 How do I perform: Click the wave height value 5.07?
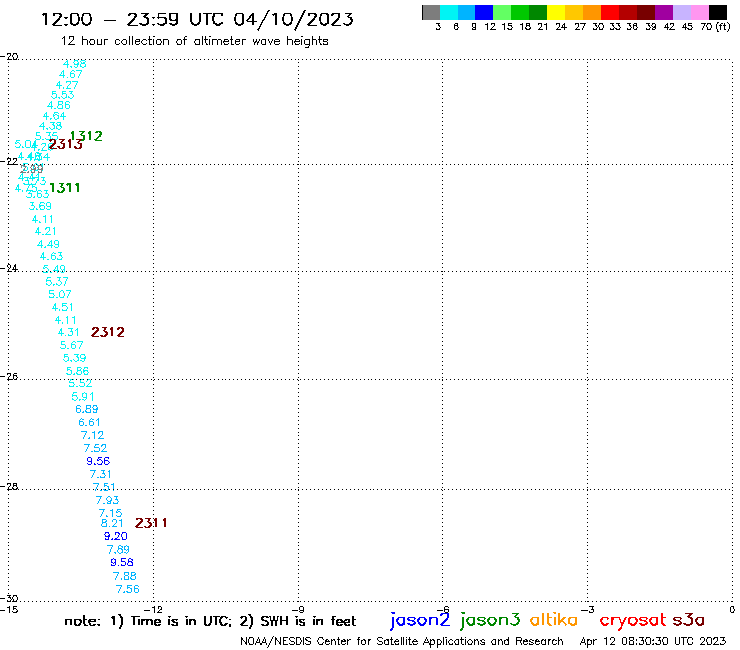click(x=60, y=295)
